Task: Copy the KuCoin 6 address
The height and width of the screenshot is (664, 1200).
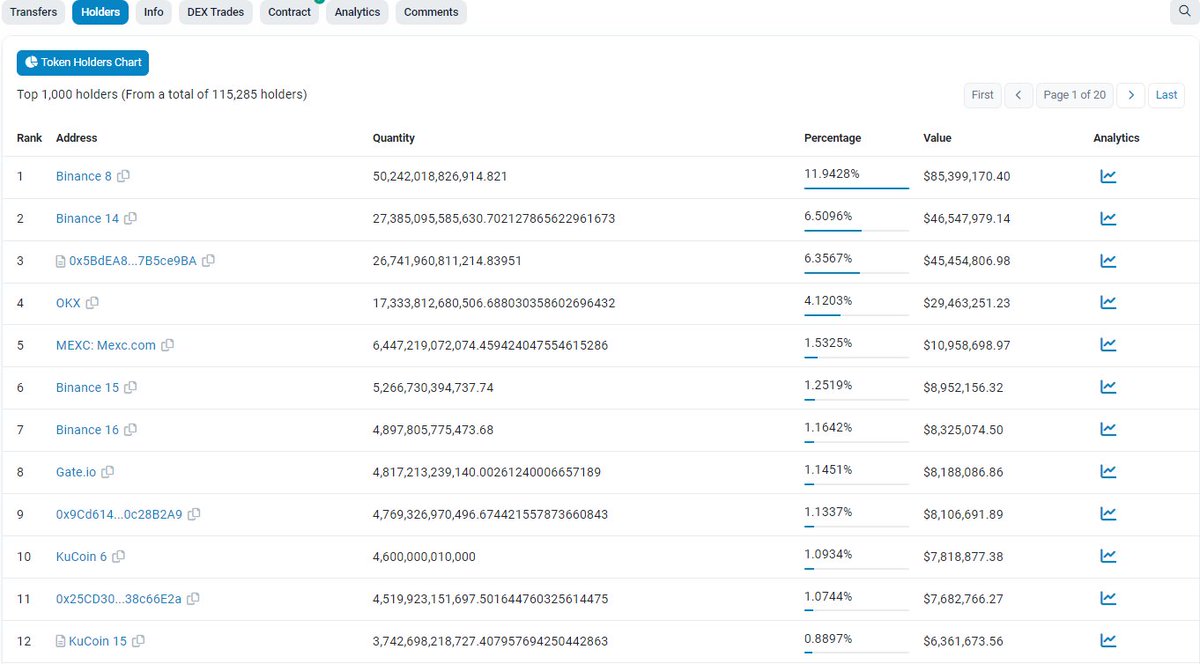Action: coord(119,556)
